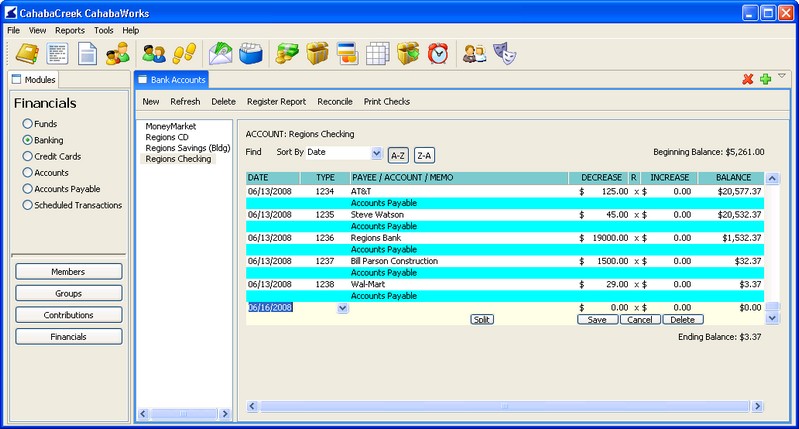The image size is (799, 429).
Task: Open the Sort By Date dropdown
Action: pyautogui.click(x=376, y=153)
